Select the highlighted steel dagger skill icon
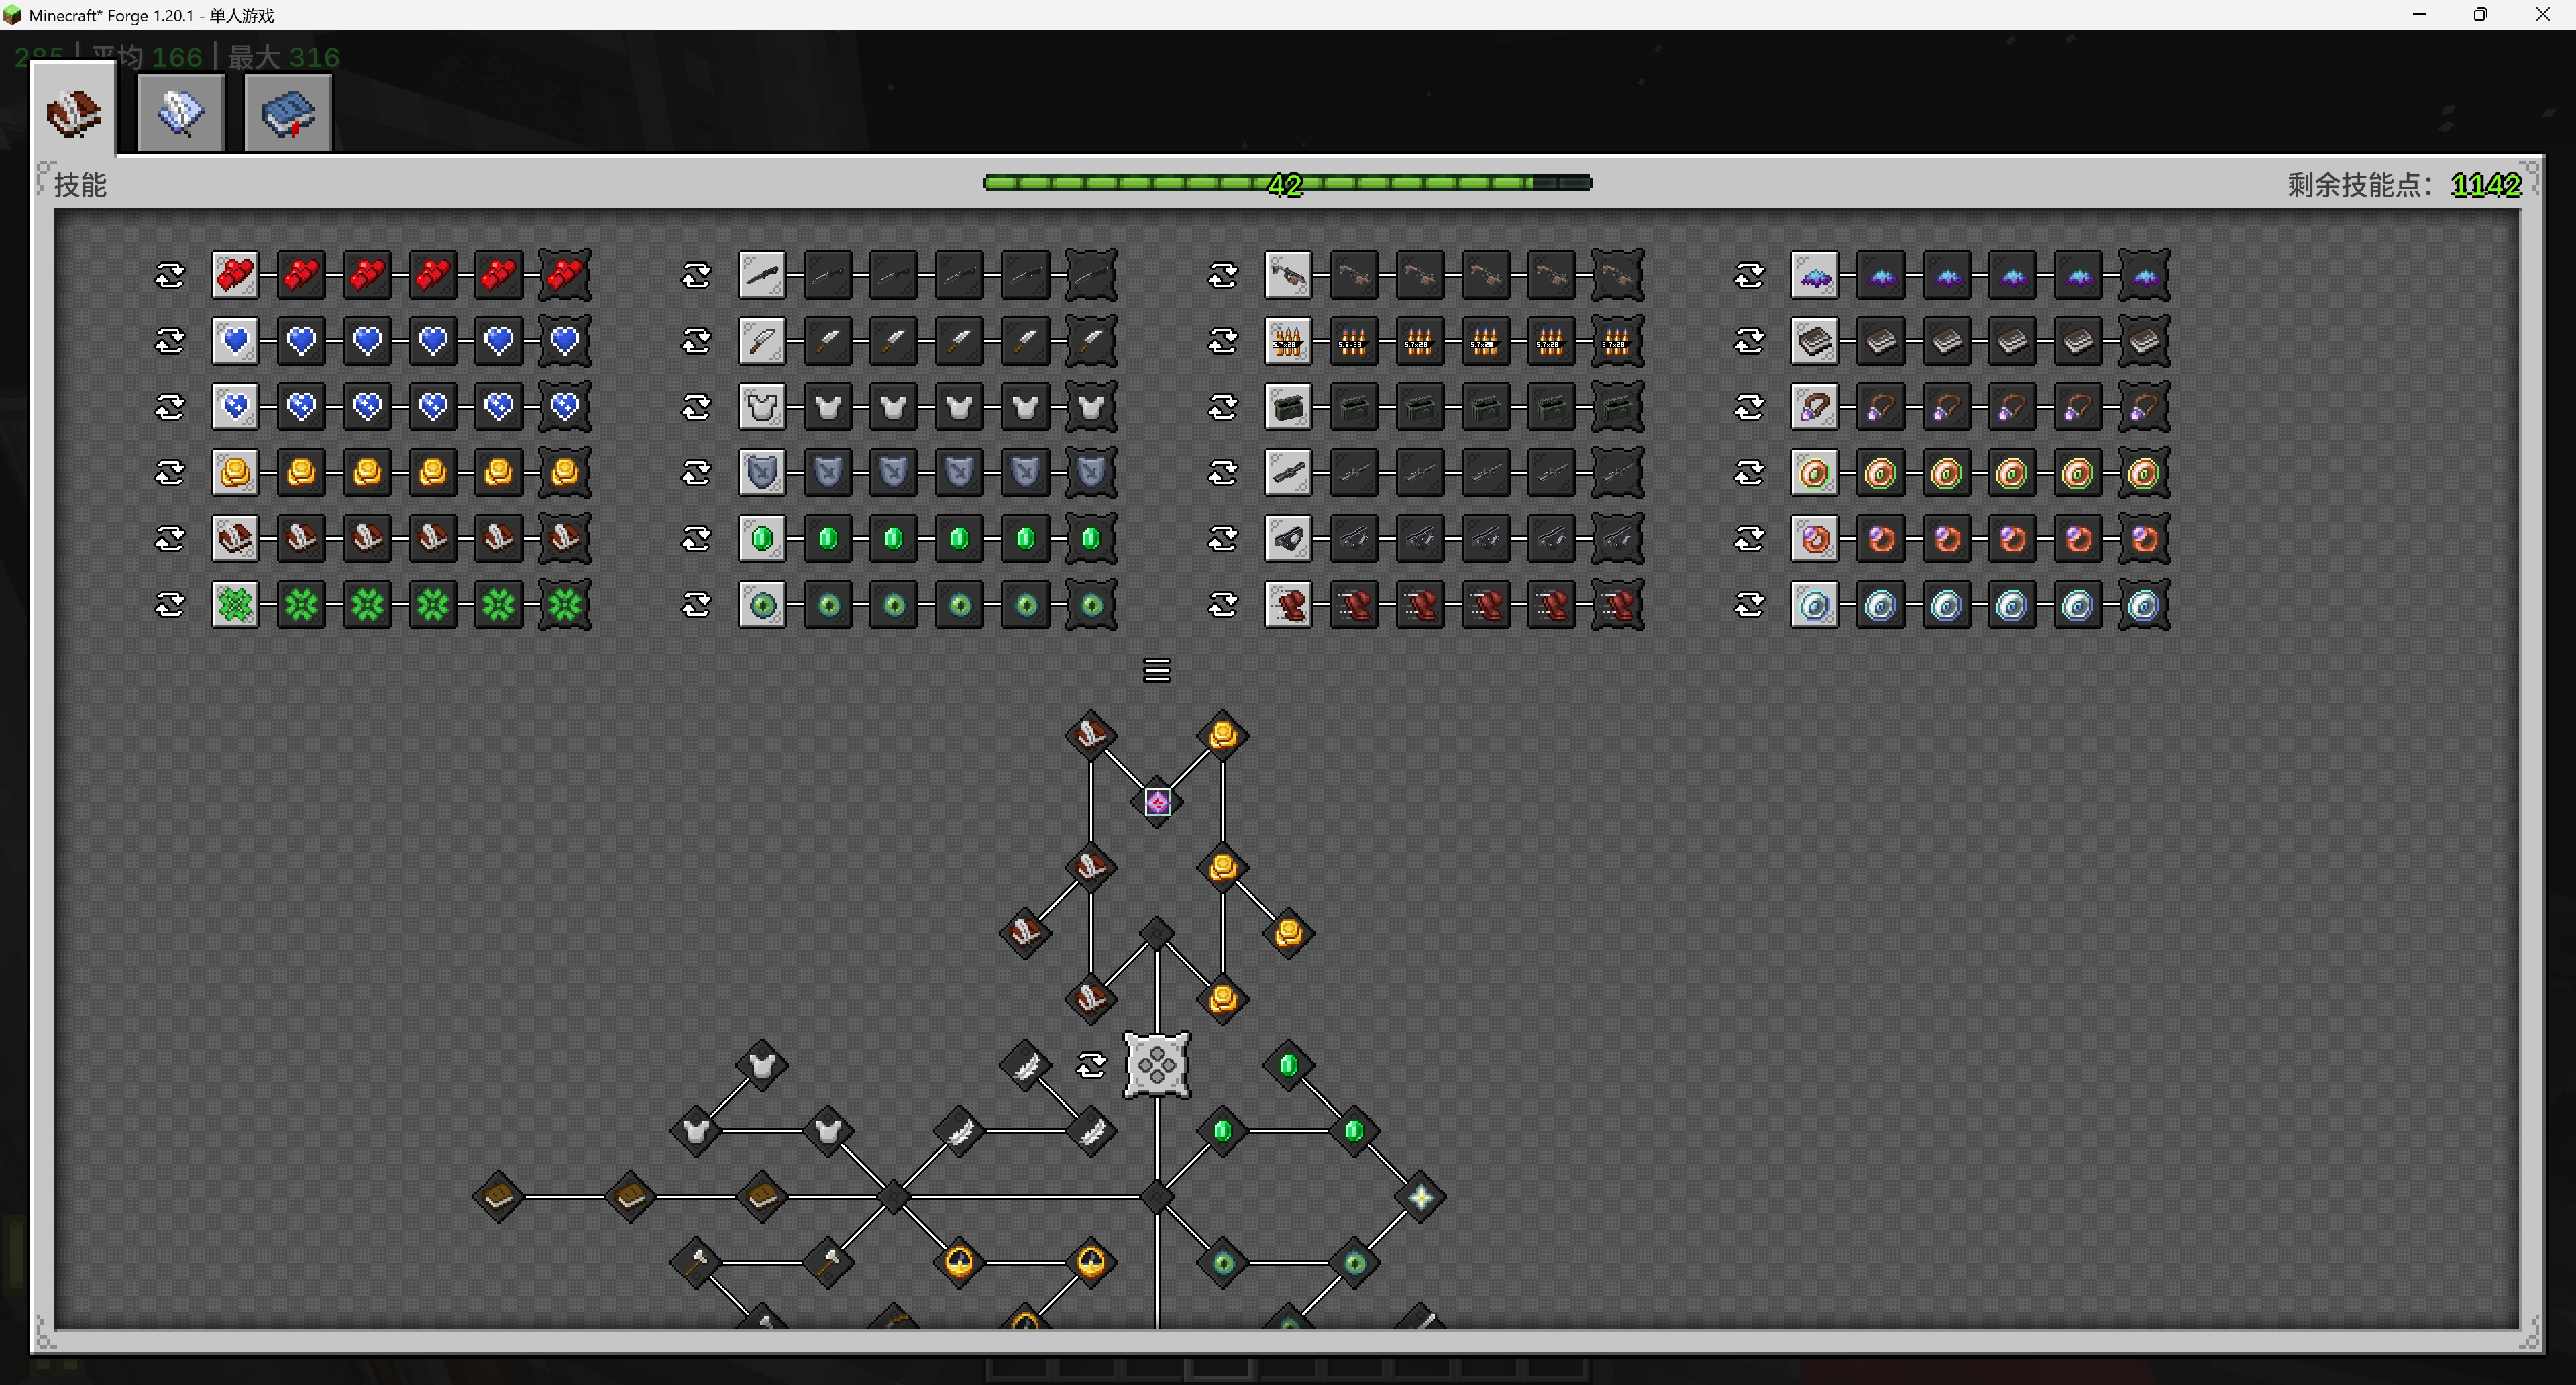 coord(762,341)
